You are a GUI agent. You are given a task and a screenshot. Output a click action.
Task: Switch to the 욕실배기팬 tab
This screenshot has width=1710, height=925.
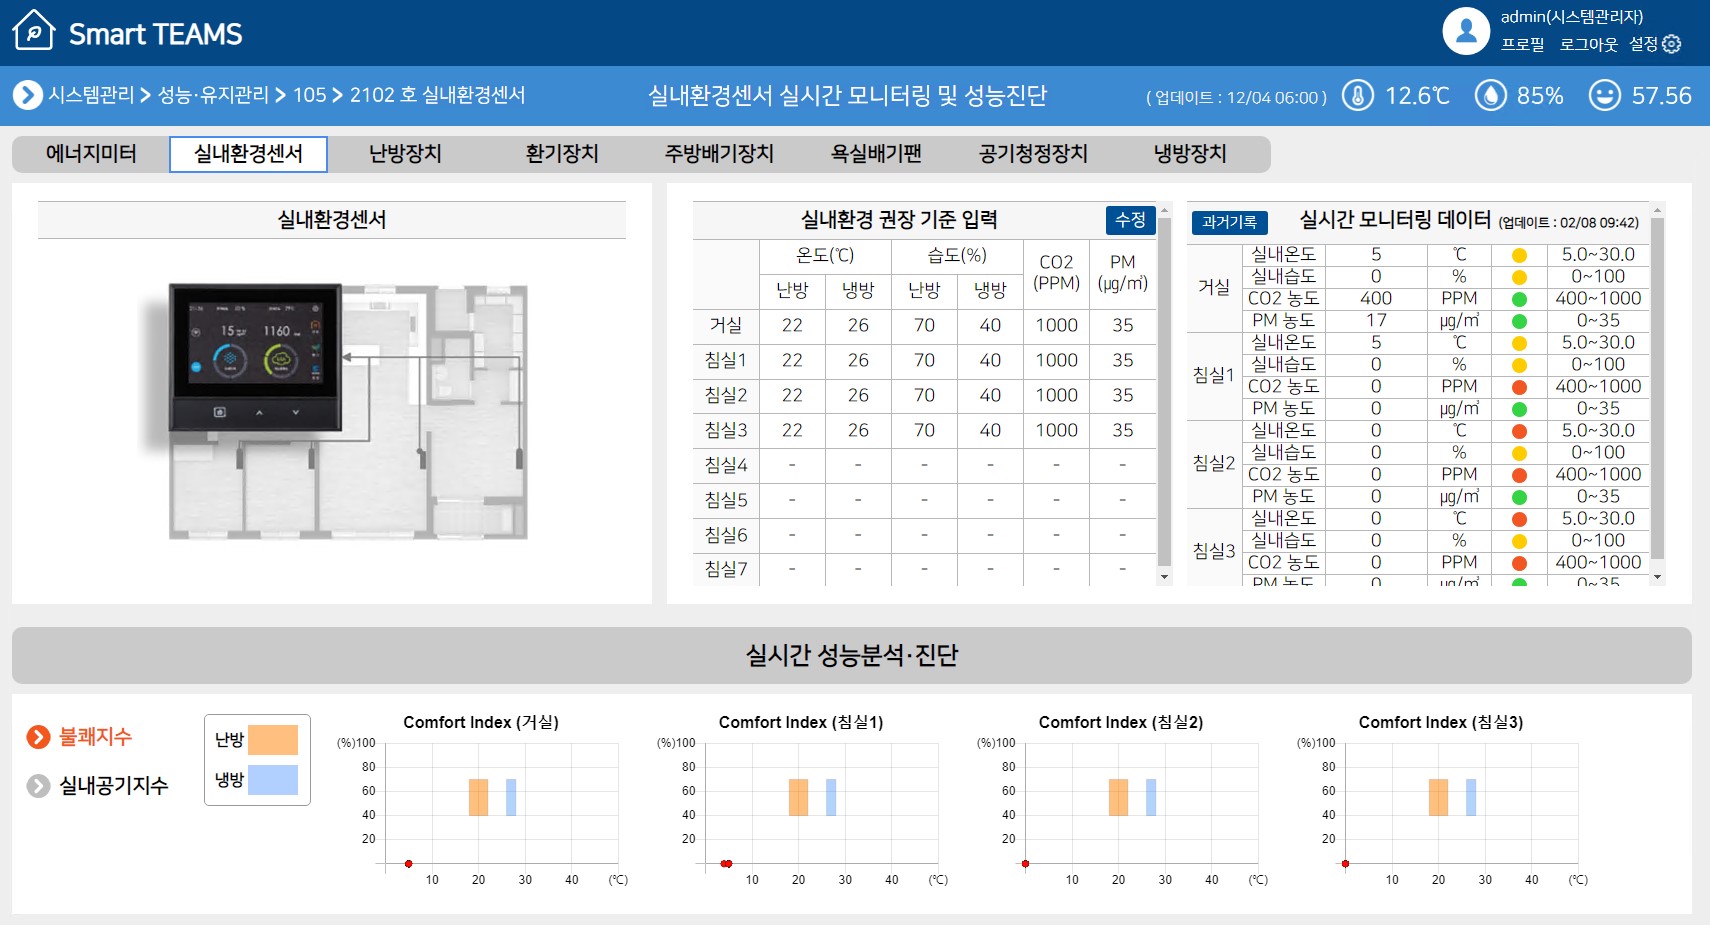[876, 154]
